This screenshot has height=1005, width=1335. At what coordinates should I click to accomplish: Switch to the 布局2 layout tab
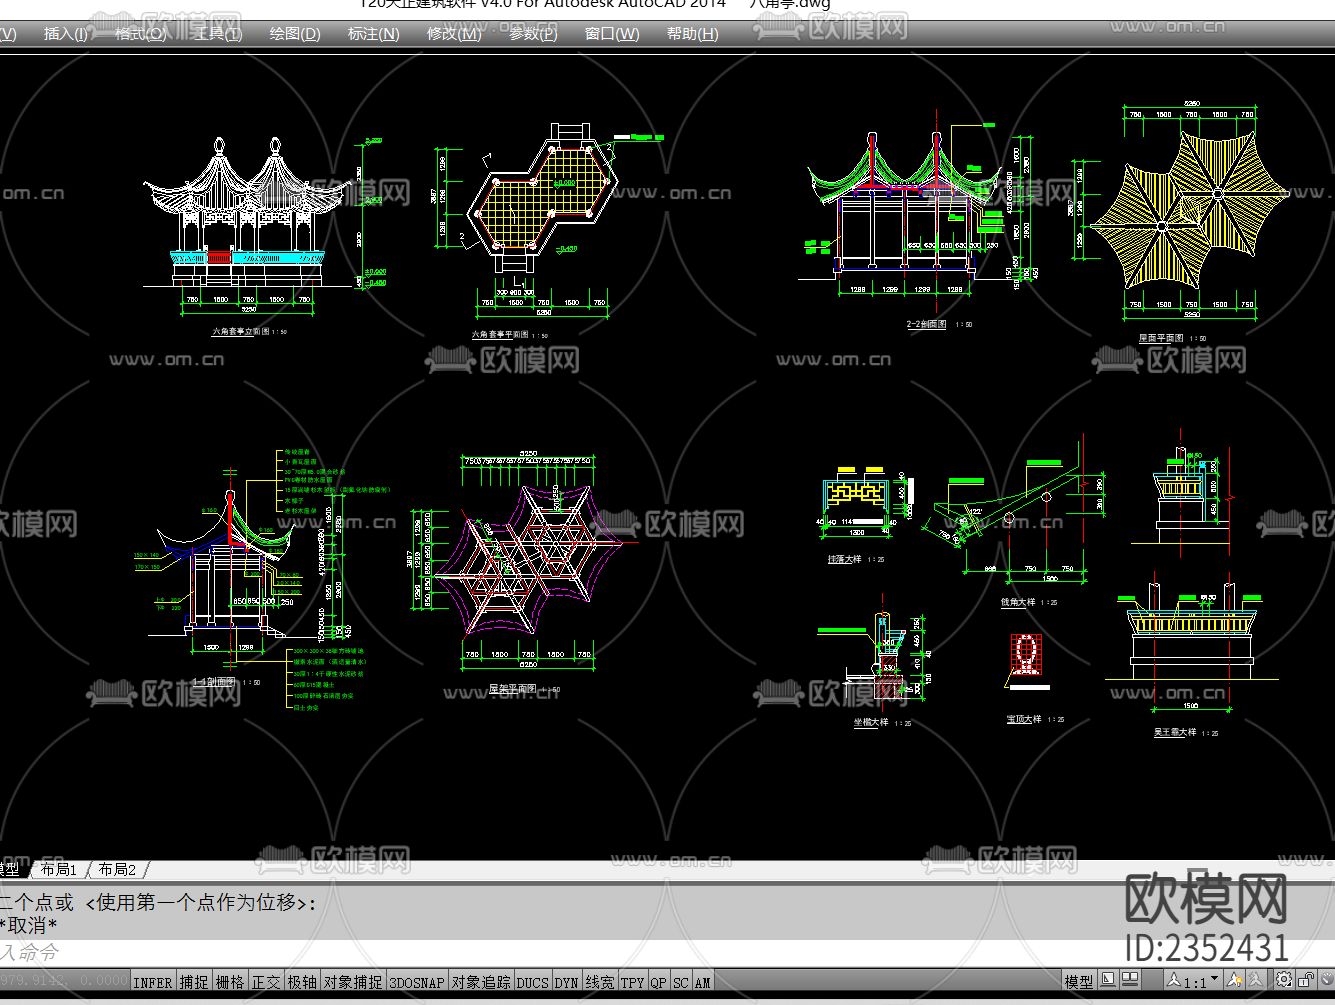(x=117, y=870)
